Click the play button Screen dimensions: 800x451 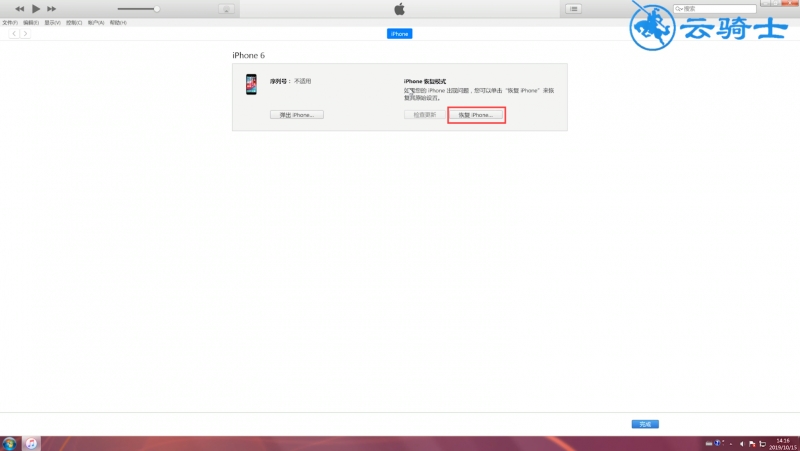pyautogui.click(x=36, y=9)
